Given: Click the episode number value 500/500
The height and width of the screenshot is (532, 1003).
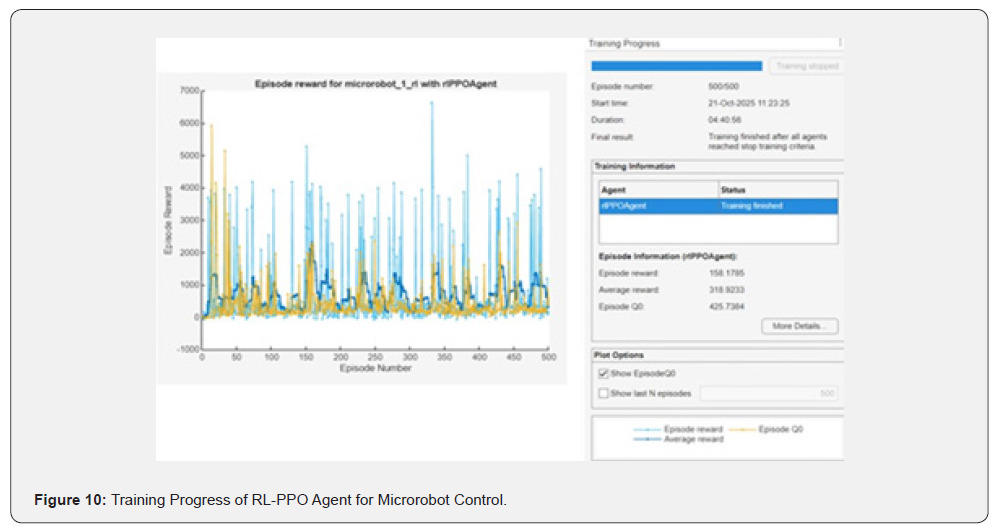Looking at the screenshot, I should tap(723, 86).
